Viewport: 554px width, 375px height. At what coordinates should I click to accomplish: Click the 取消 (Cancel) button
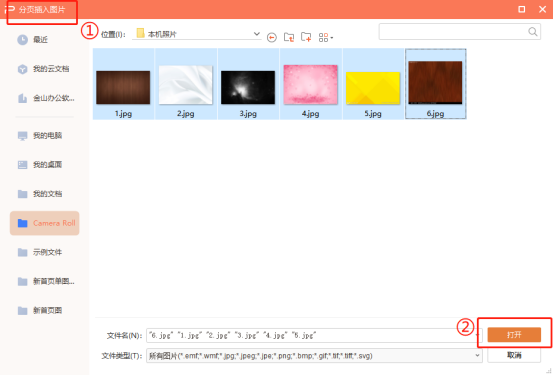(514, 355)
